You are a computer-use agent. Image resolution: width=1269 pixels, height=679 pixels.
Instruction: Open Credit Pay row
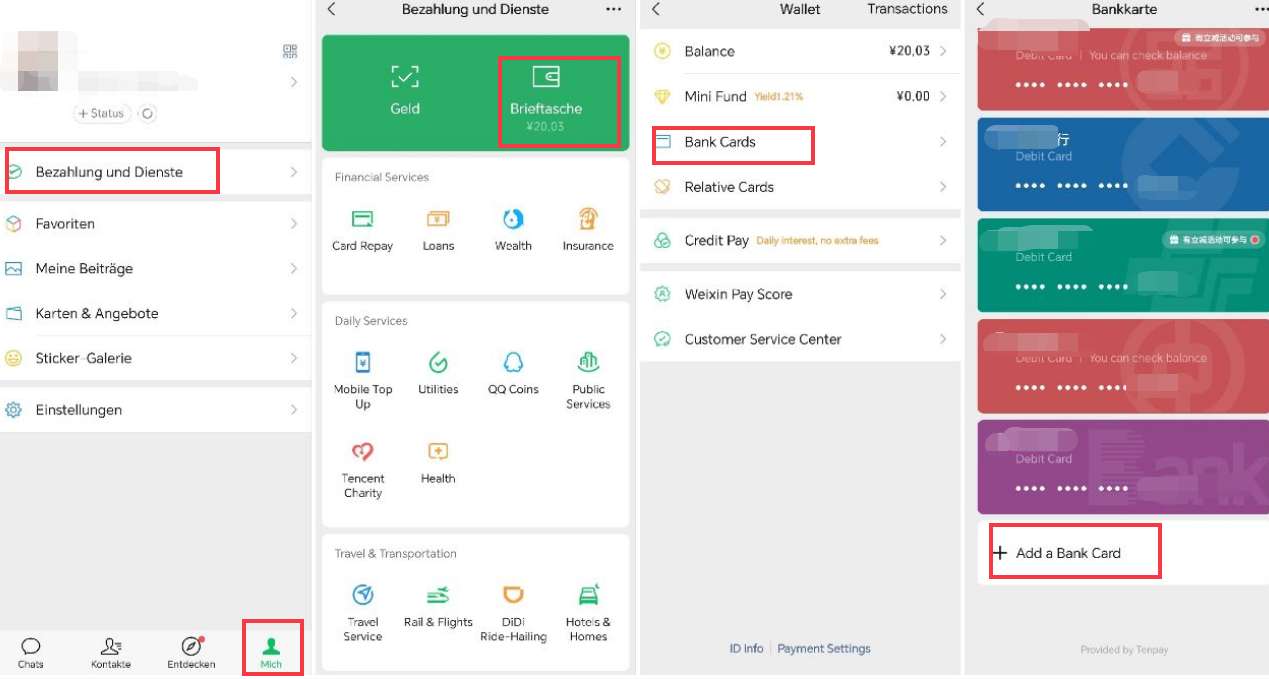pyautogui.click(x=800, y=241)
